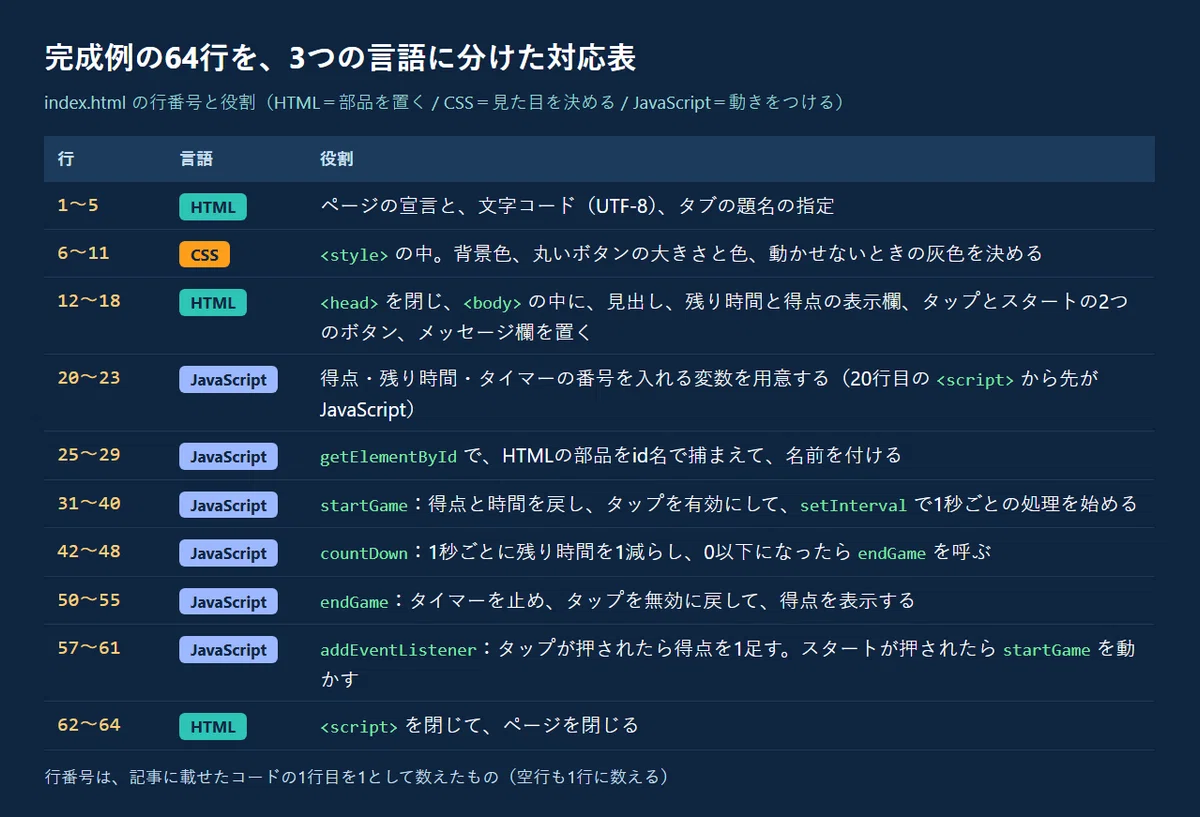Click "<script>" in the 62〜64 row

359,728
